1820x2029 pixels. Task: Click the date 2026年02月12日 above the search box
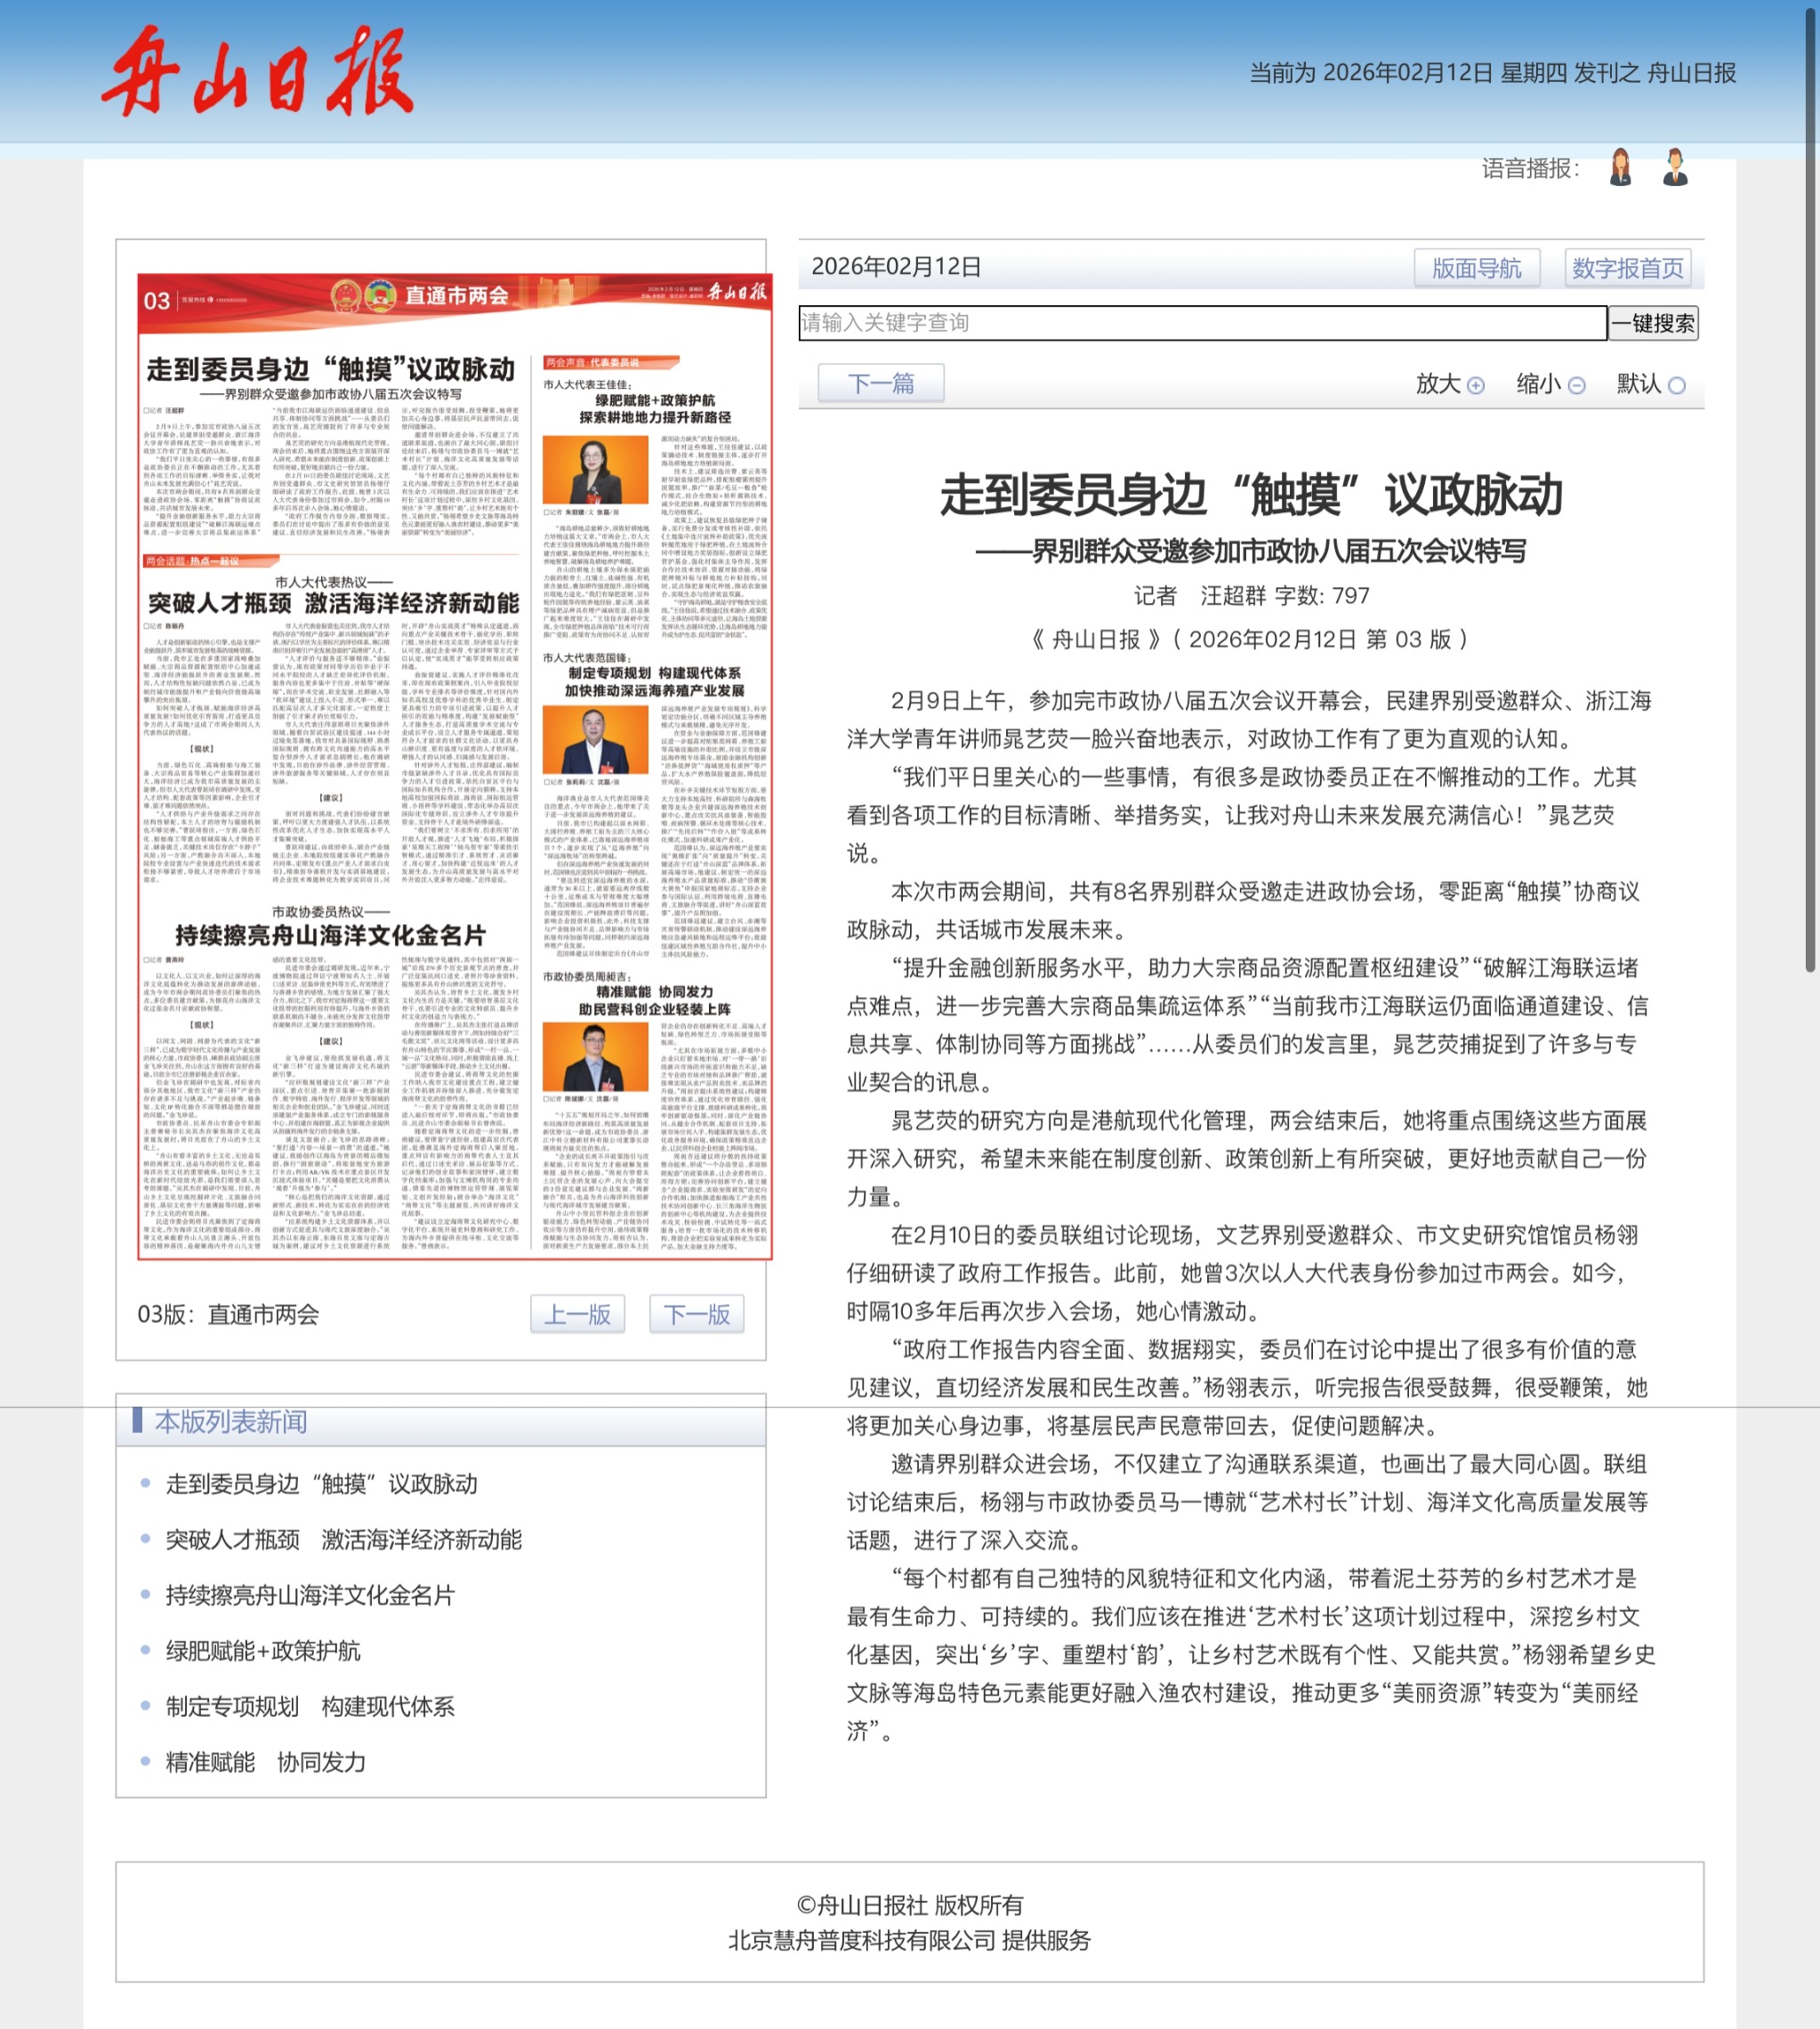tap(896, 267)
